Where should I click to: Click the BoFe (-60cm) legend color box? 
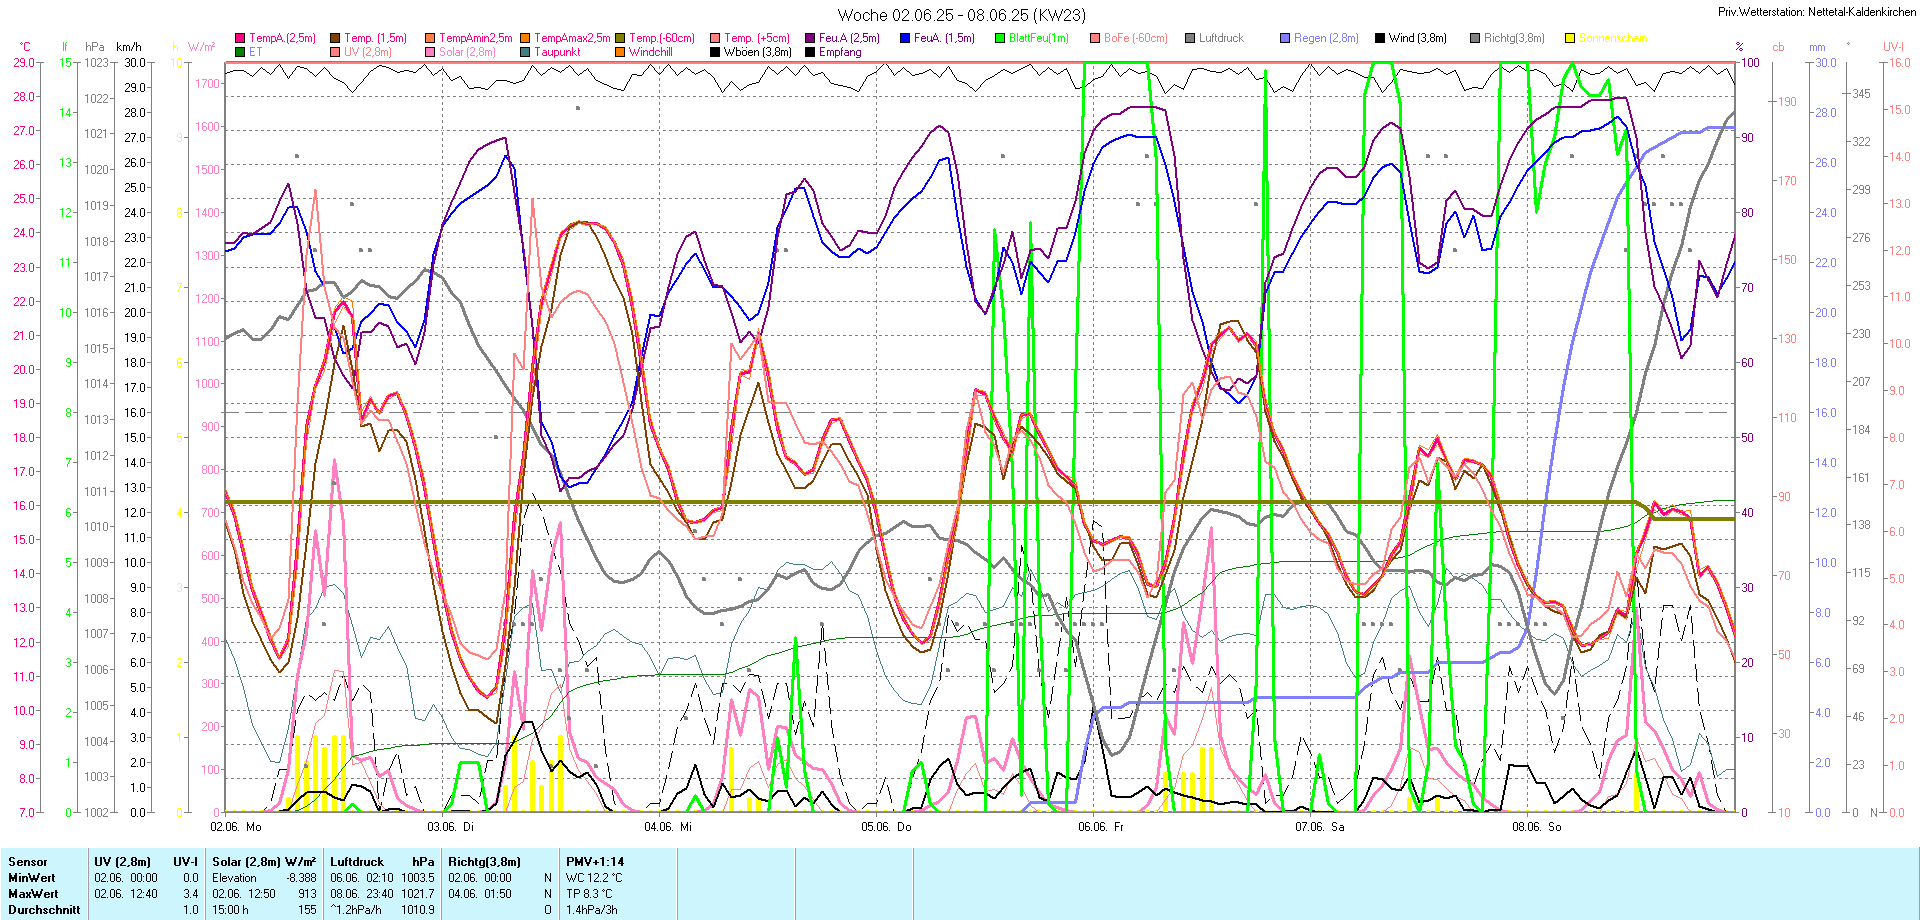coord(1095,38)
